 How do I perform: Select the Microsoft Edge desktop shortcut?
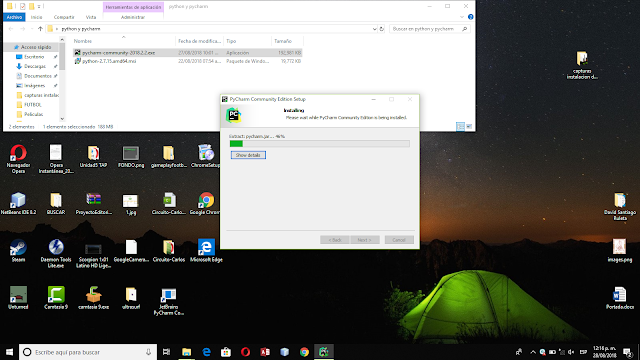(x=206, y=251)
